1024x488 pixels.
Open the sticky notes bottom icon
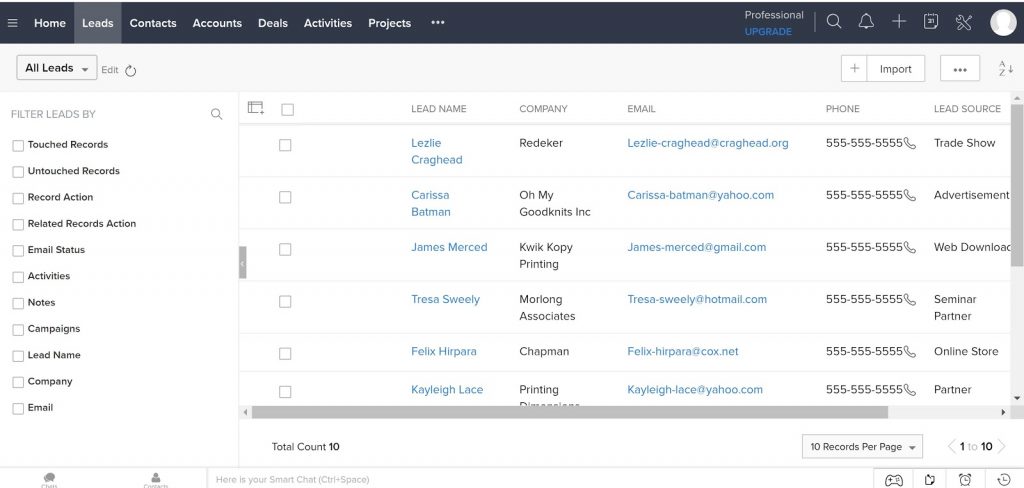(x=931, y=480)
